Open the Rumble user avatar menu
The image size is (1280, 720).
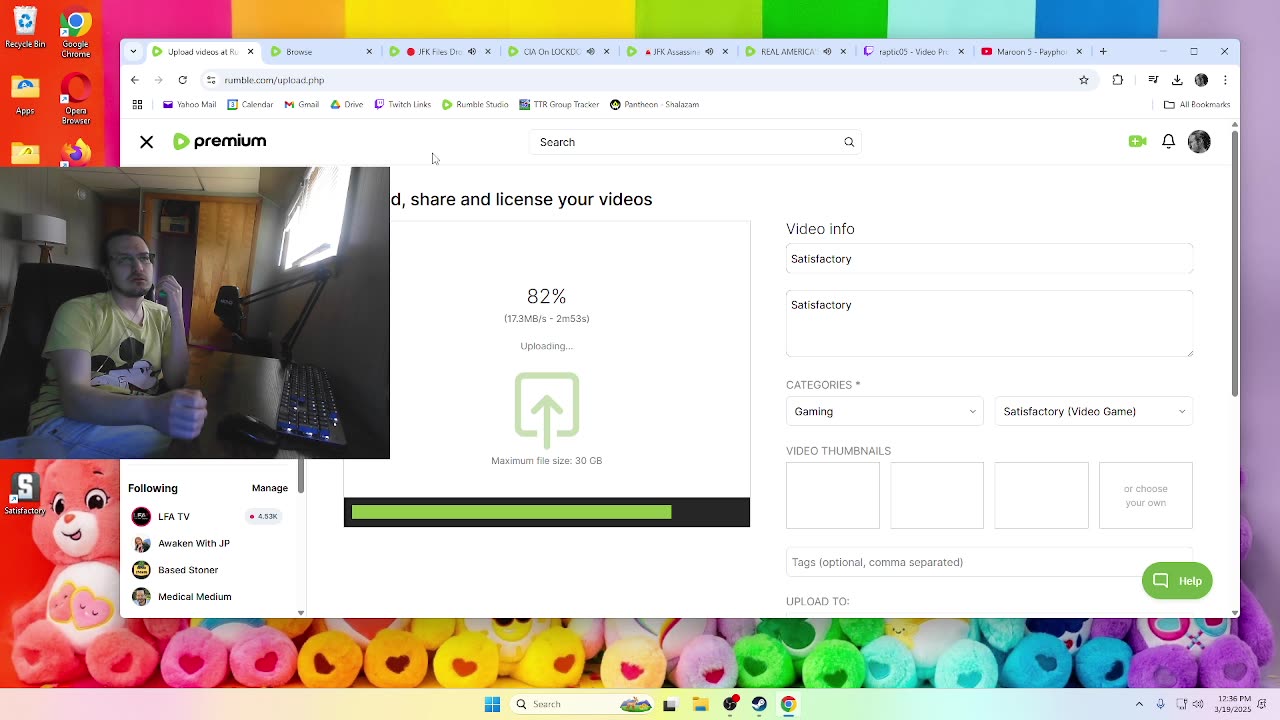pyautogui.click(x=1199, y=142)
